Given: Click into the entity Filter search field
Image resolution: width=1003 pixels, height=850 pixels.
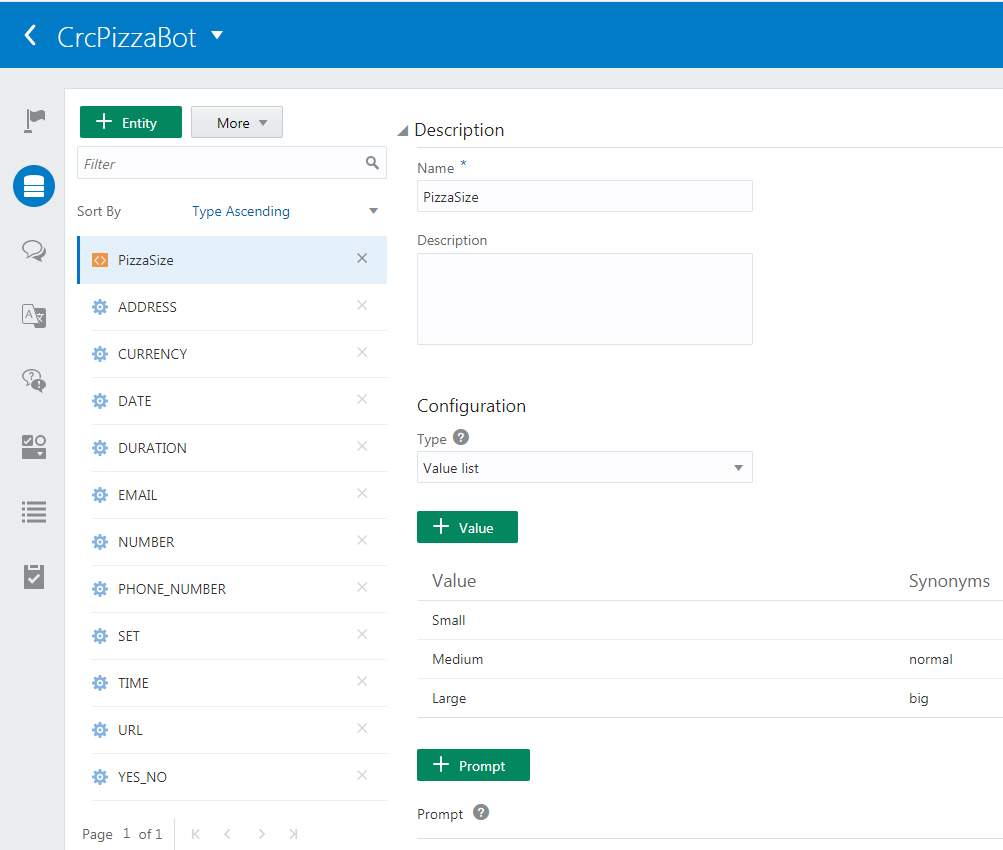Looking at the screenshot, I should tap(220, 164).
